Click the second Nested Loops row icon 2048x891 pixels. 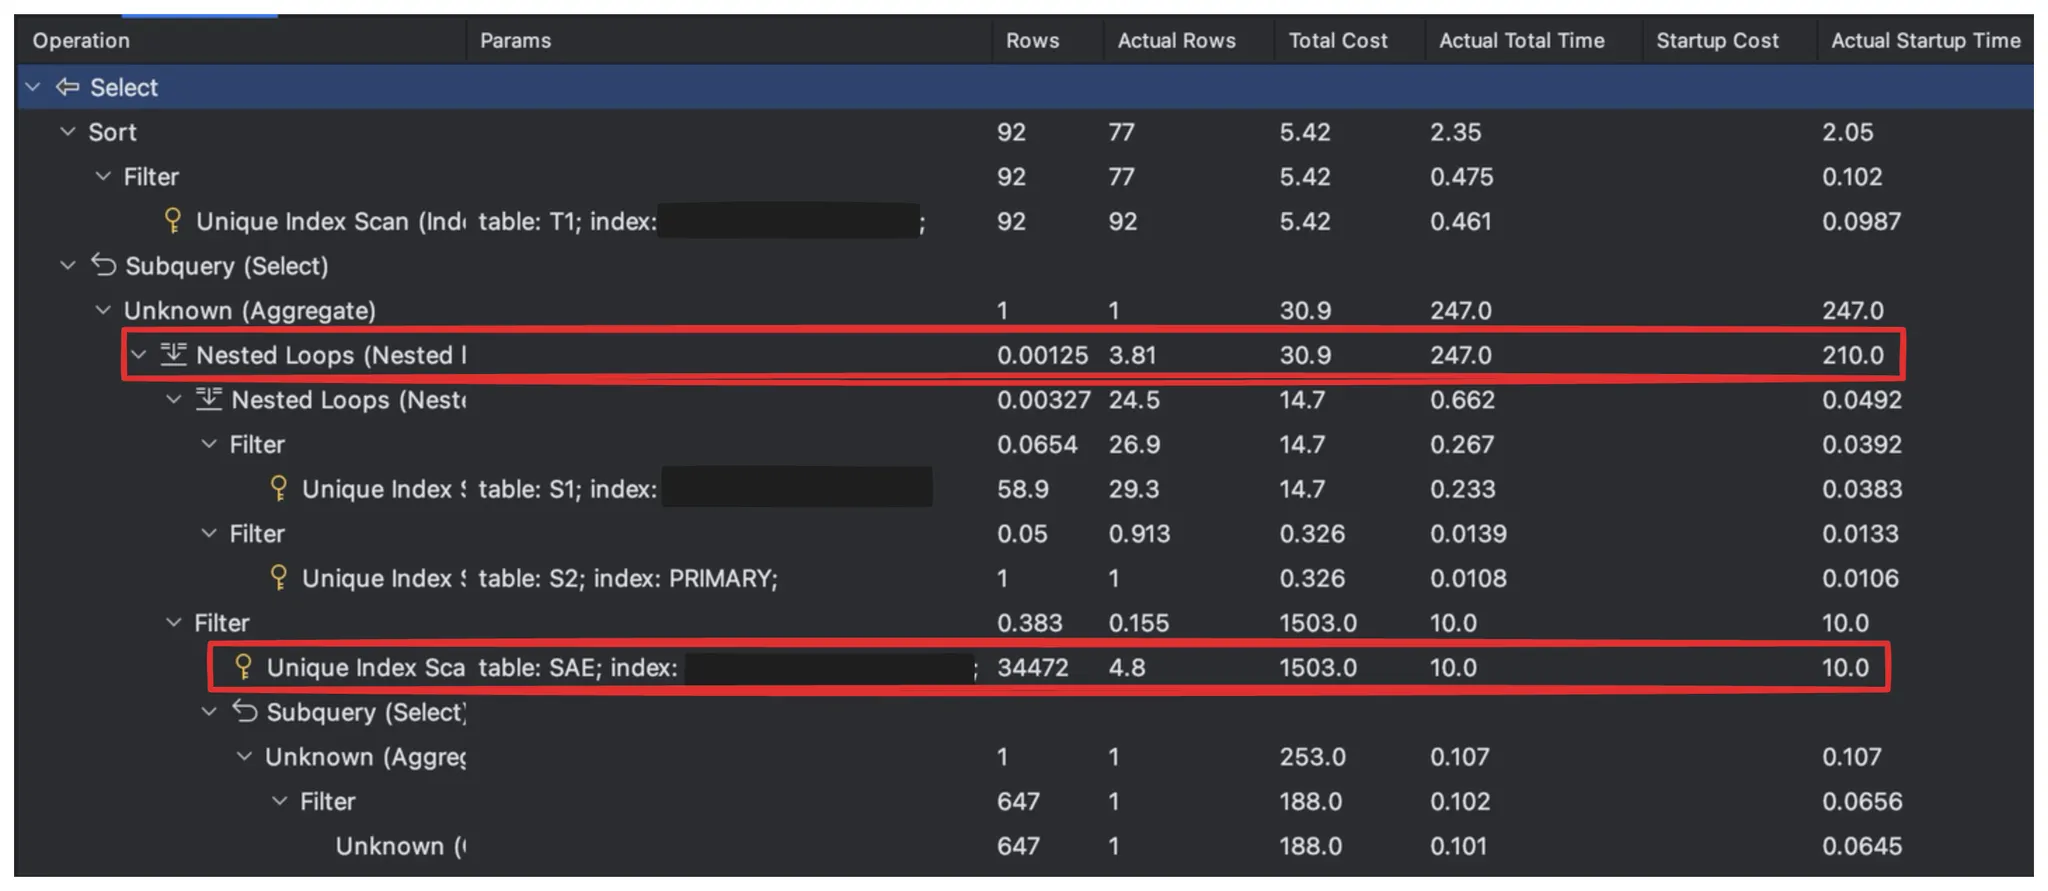point(208,399)
